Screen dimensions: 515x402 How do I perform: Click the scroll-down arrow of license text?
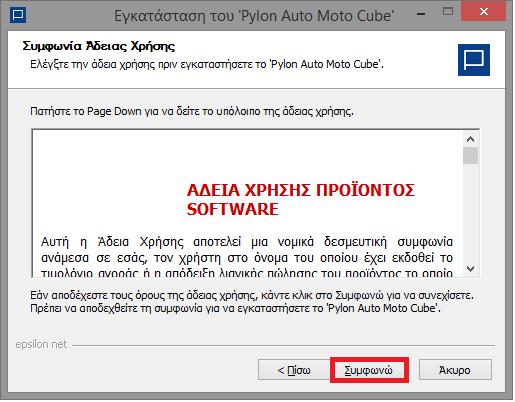(x=470, y=268)
